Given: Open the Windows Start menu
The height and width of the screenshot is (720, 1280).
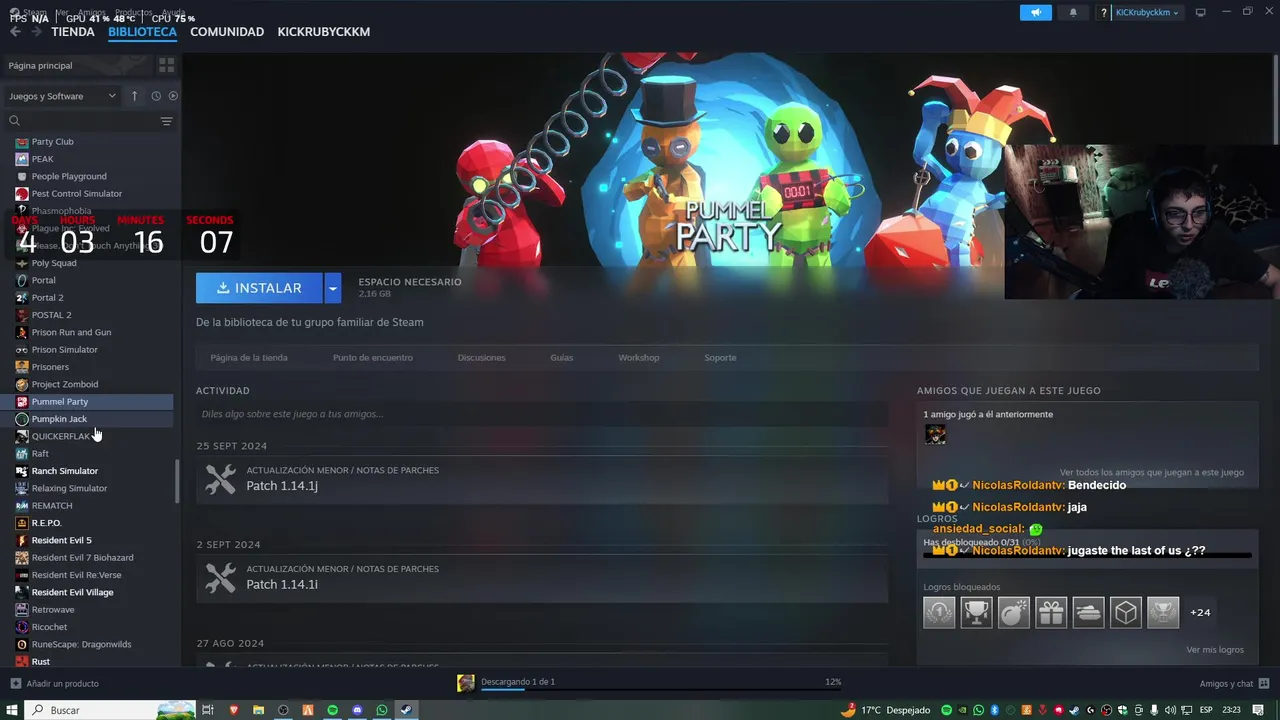Looking at the screenshot, I should (12, 710).
